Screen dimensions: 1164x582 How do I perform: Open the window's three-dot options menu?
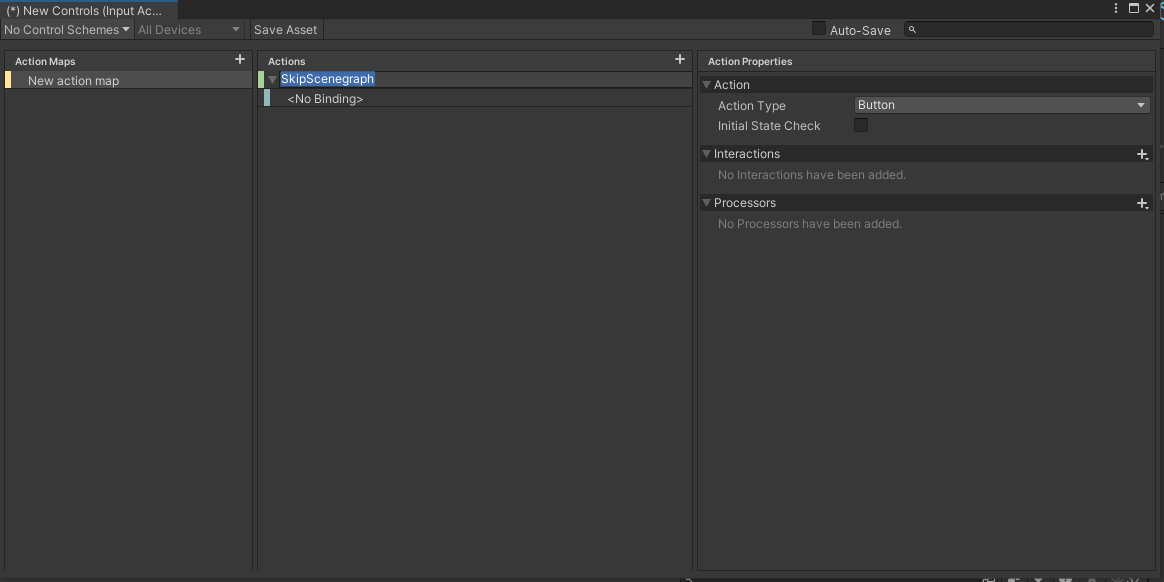pyautogui.click(x=1116, y=8)
